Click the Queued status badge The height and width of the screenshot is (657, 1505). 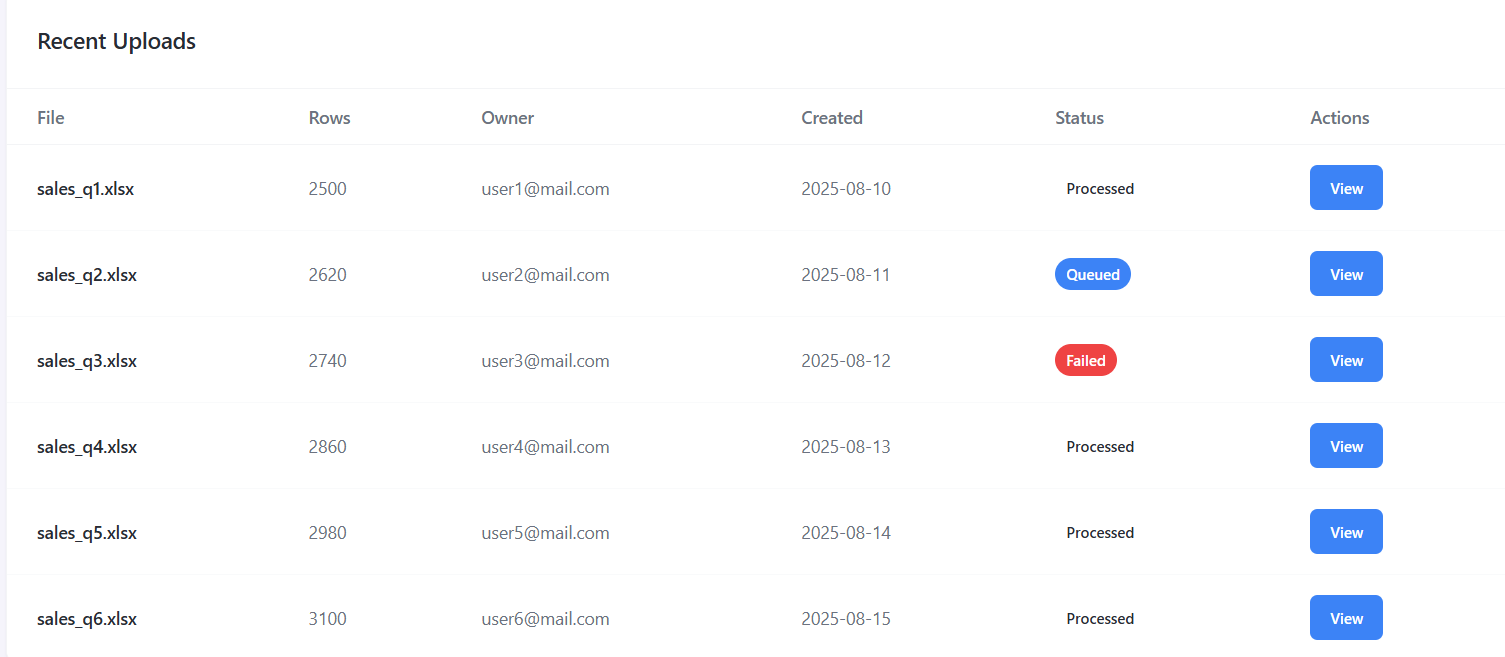tap(1092, 274)
